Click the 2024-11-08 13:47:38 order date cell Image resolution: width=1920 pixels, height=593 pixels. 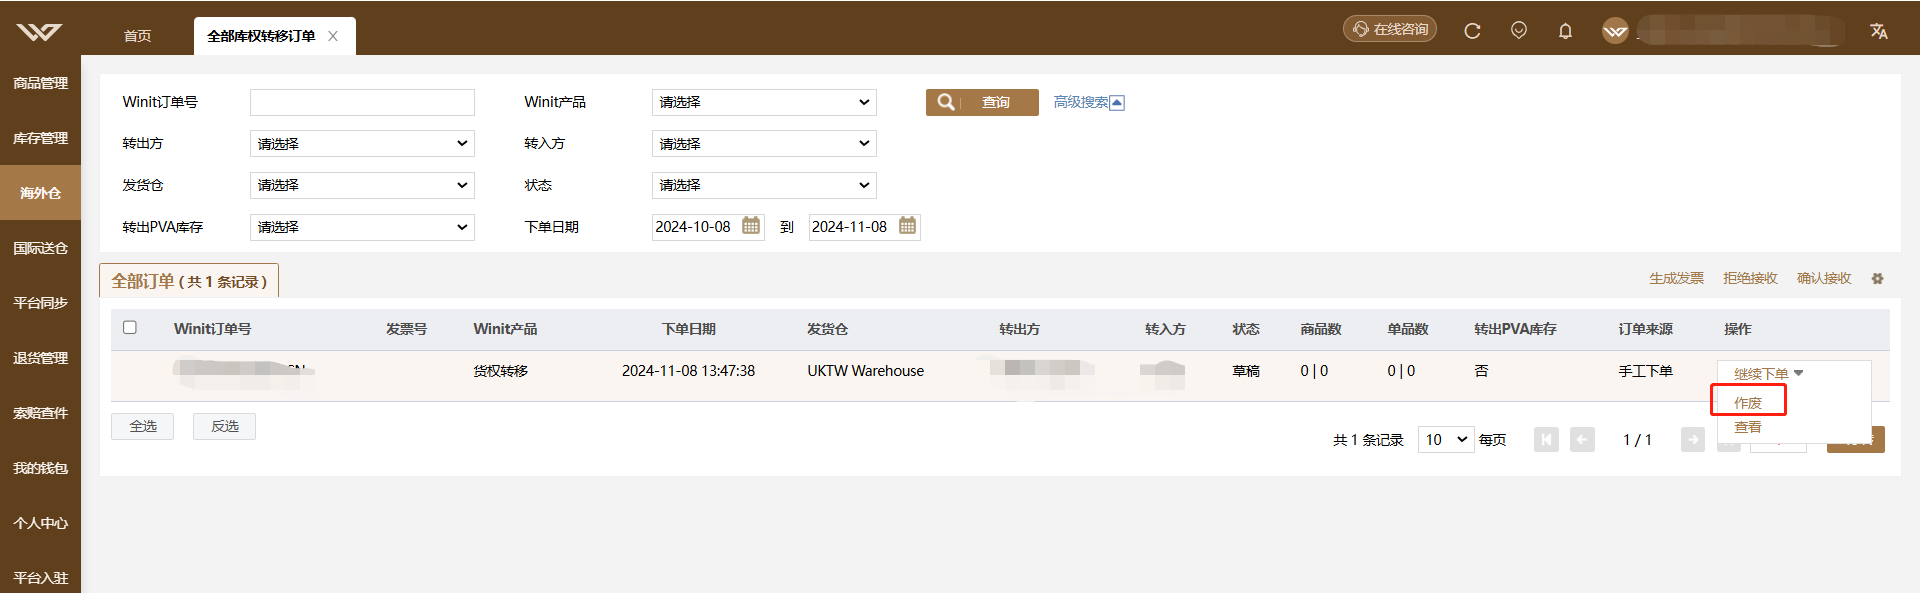coord(688,371)
